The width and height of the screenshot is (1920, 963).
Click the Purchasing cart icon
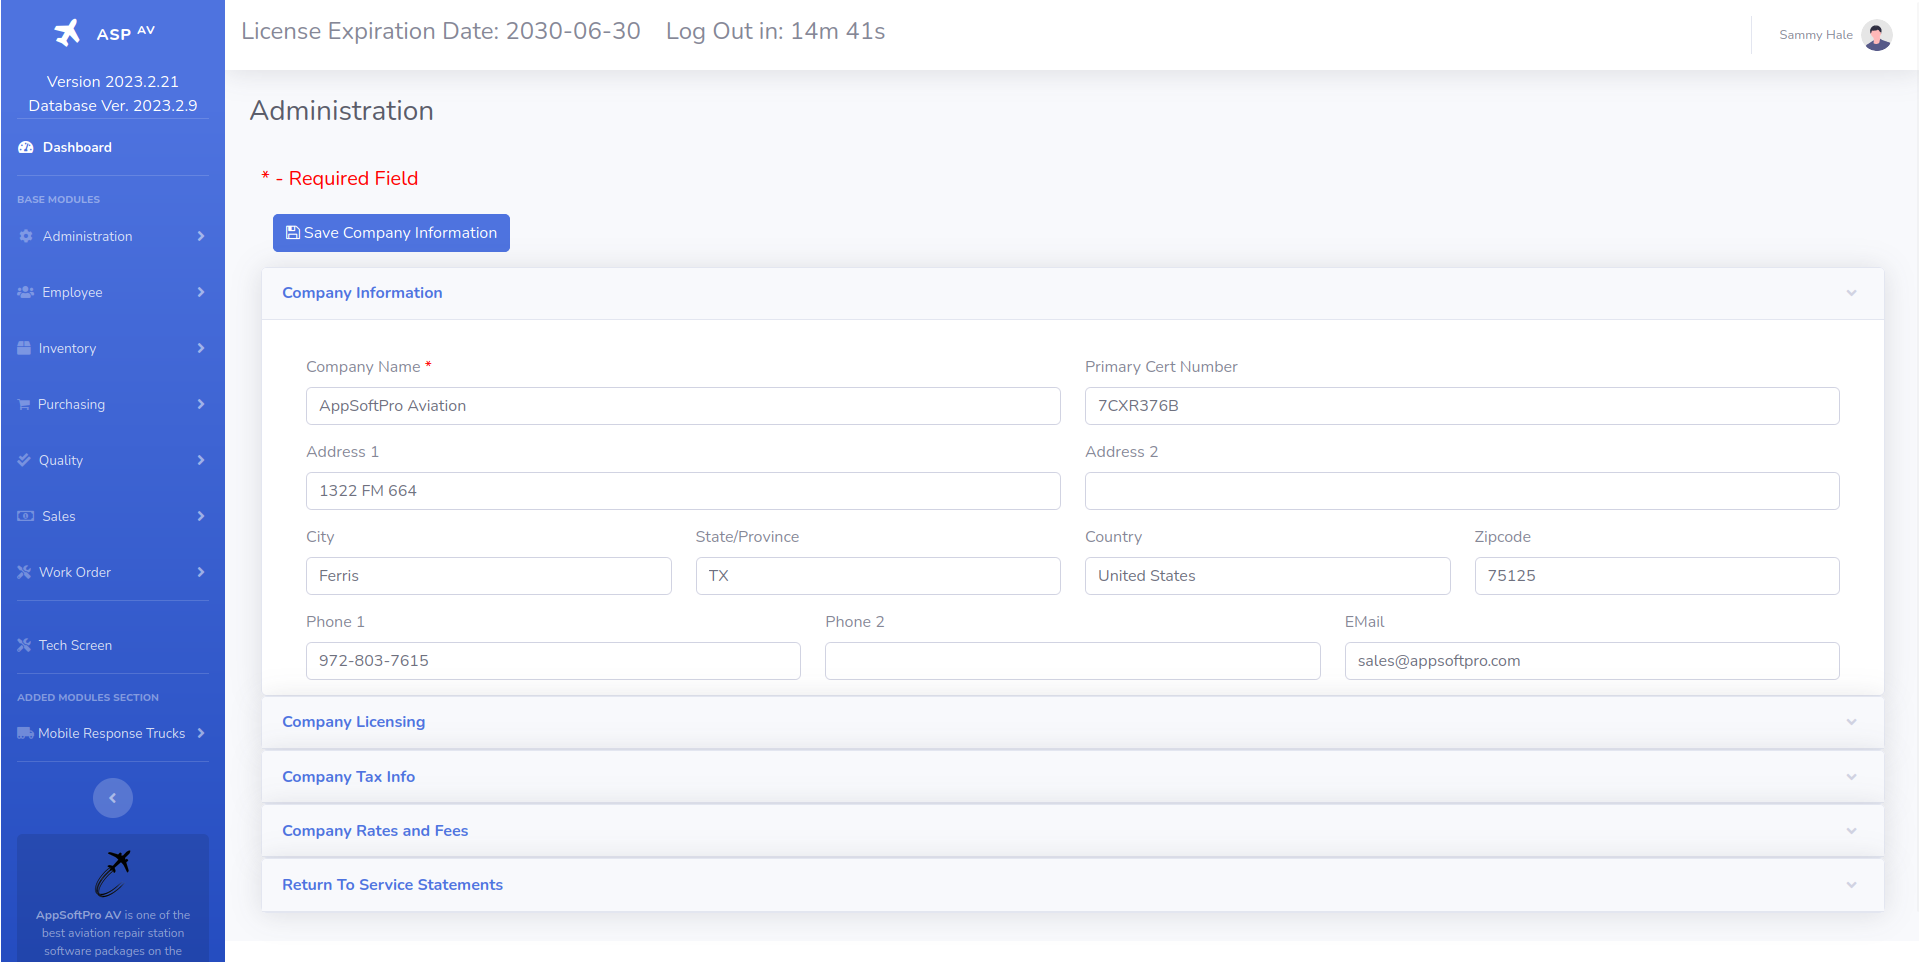pos(24,404)
